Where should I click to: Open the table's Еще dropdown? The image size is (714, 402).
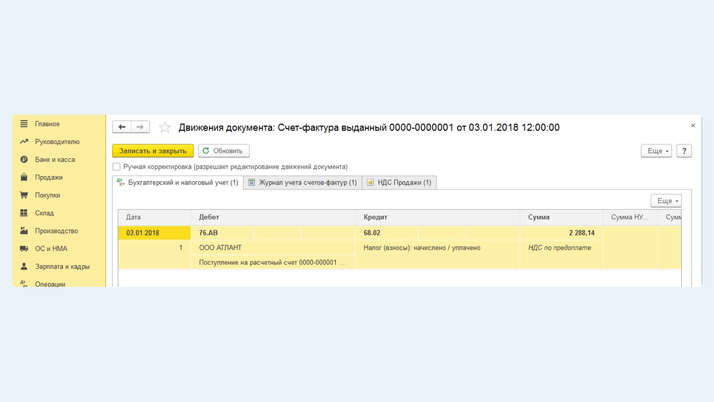pyautogui.click(x=666, y=201)
